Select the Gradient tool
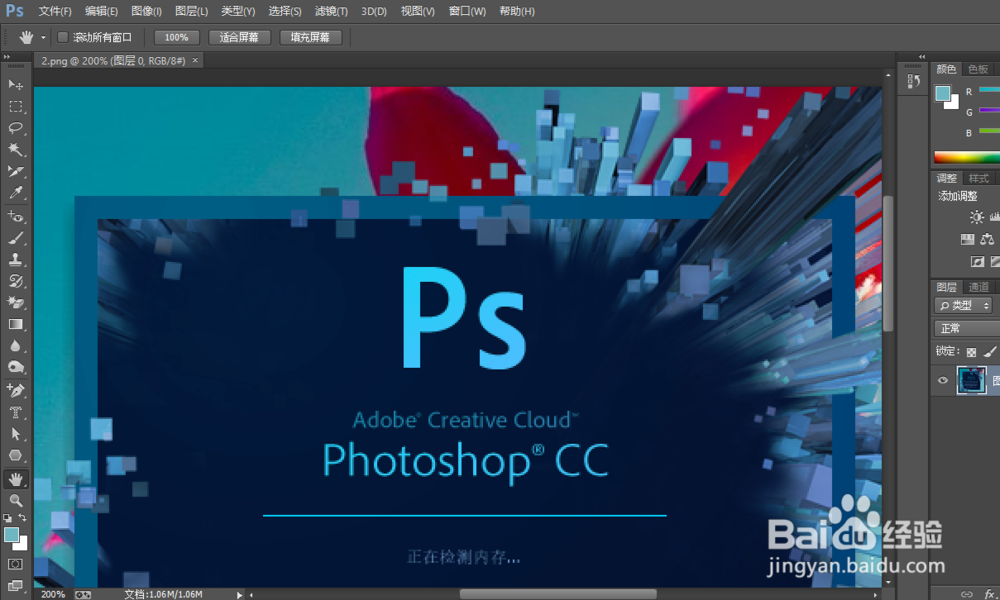The width and height of the screenshot is (1000, 600). (x=16, y=325)
